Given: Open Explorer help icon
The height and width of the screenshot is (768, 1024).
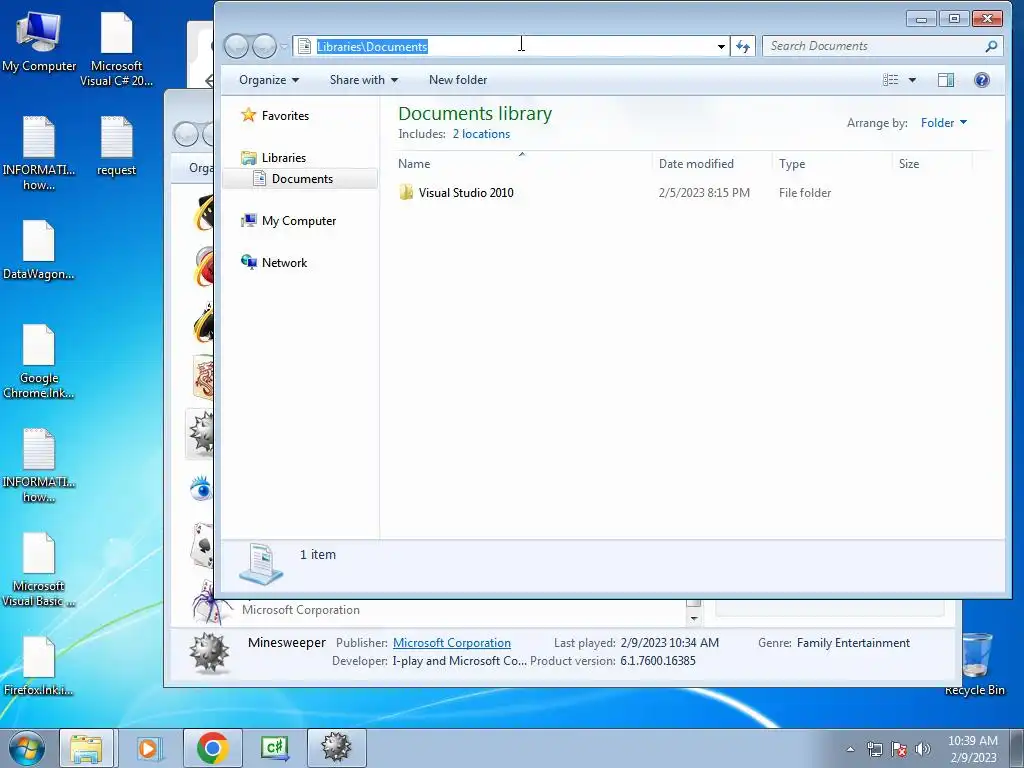Looking at the screenshot, I should (982, 80).
